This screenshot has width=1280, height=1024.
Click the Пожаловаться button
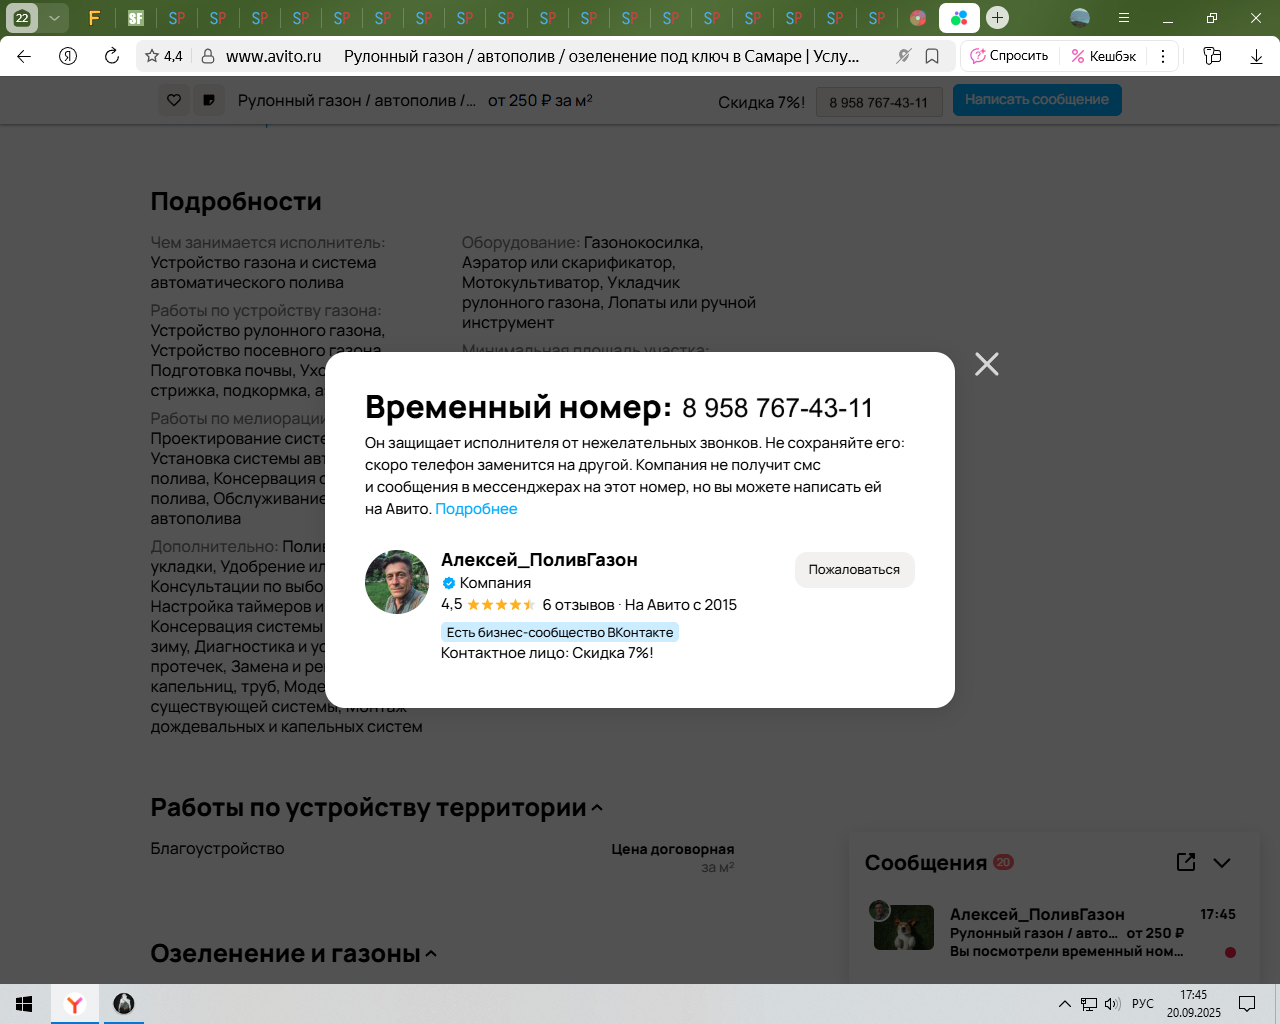854,570
